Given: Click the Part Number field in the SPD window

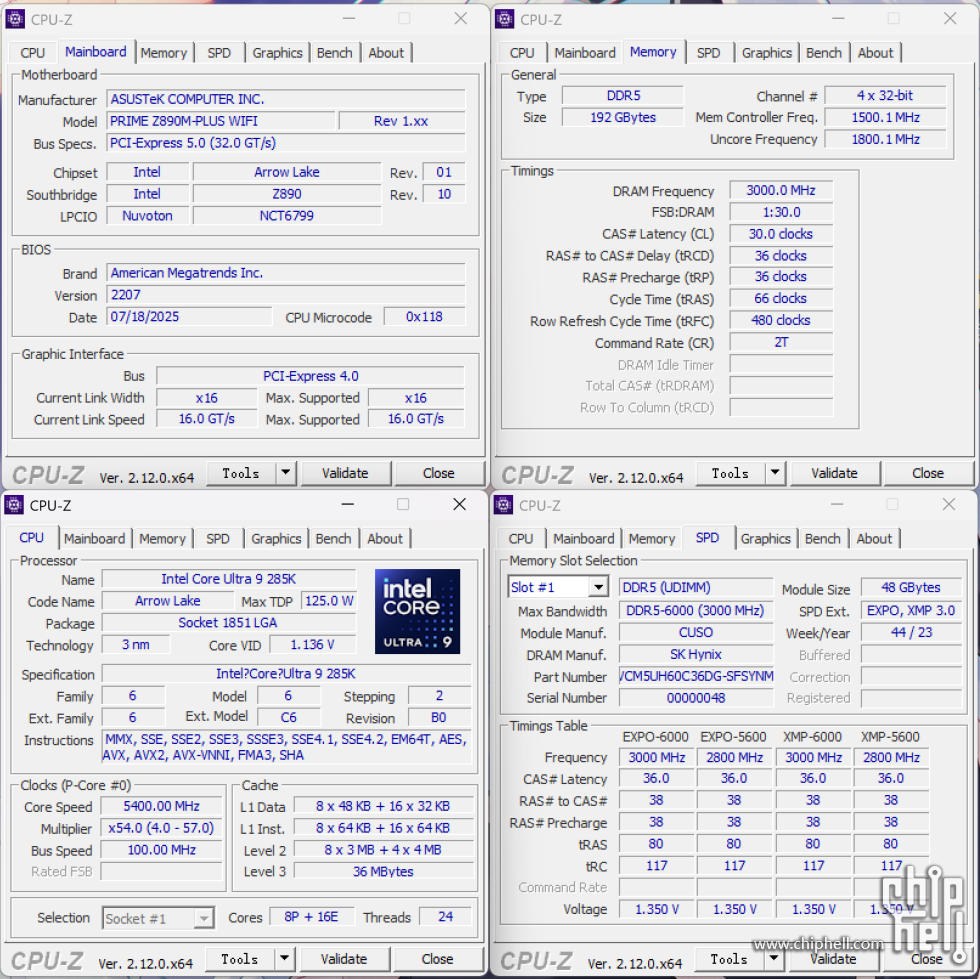Looking at the screenshot, I should pos(696,676).
